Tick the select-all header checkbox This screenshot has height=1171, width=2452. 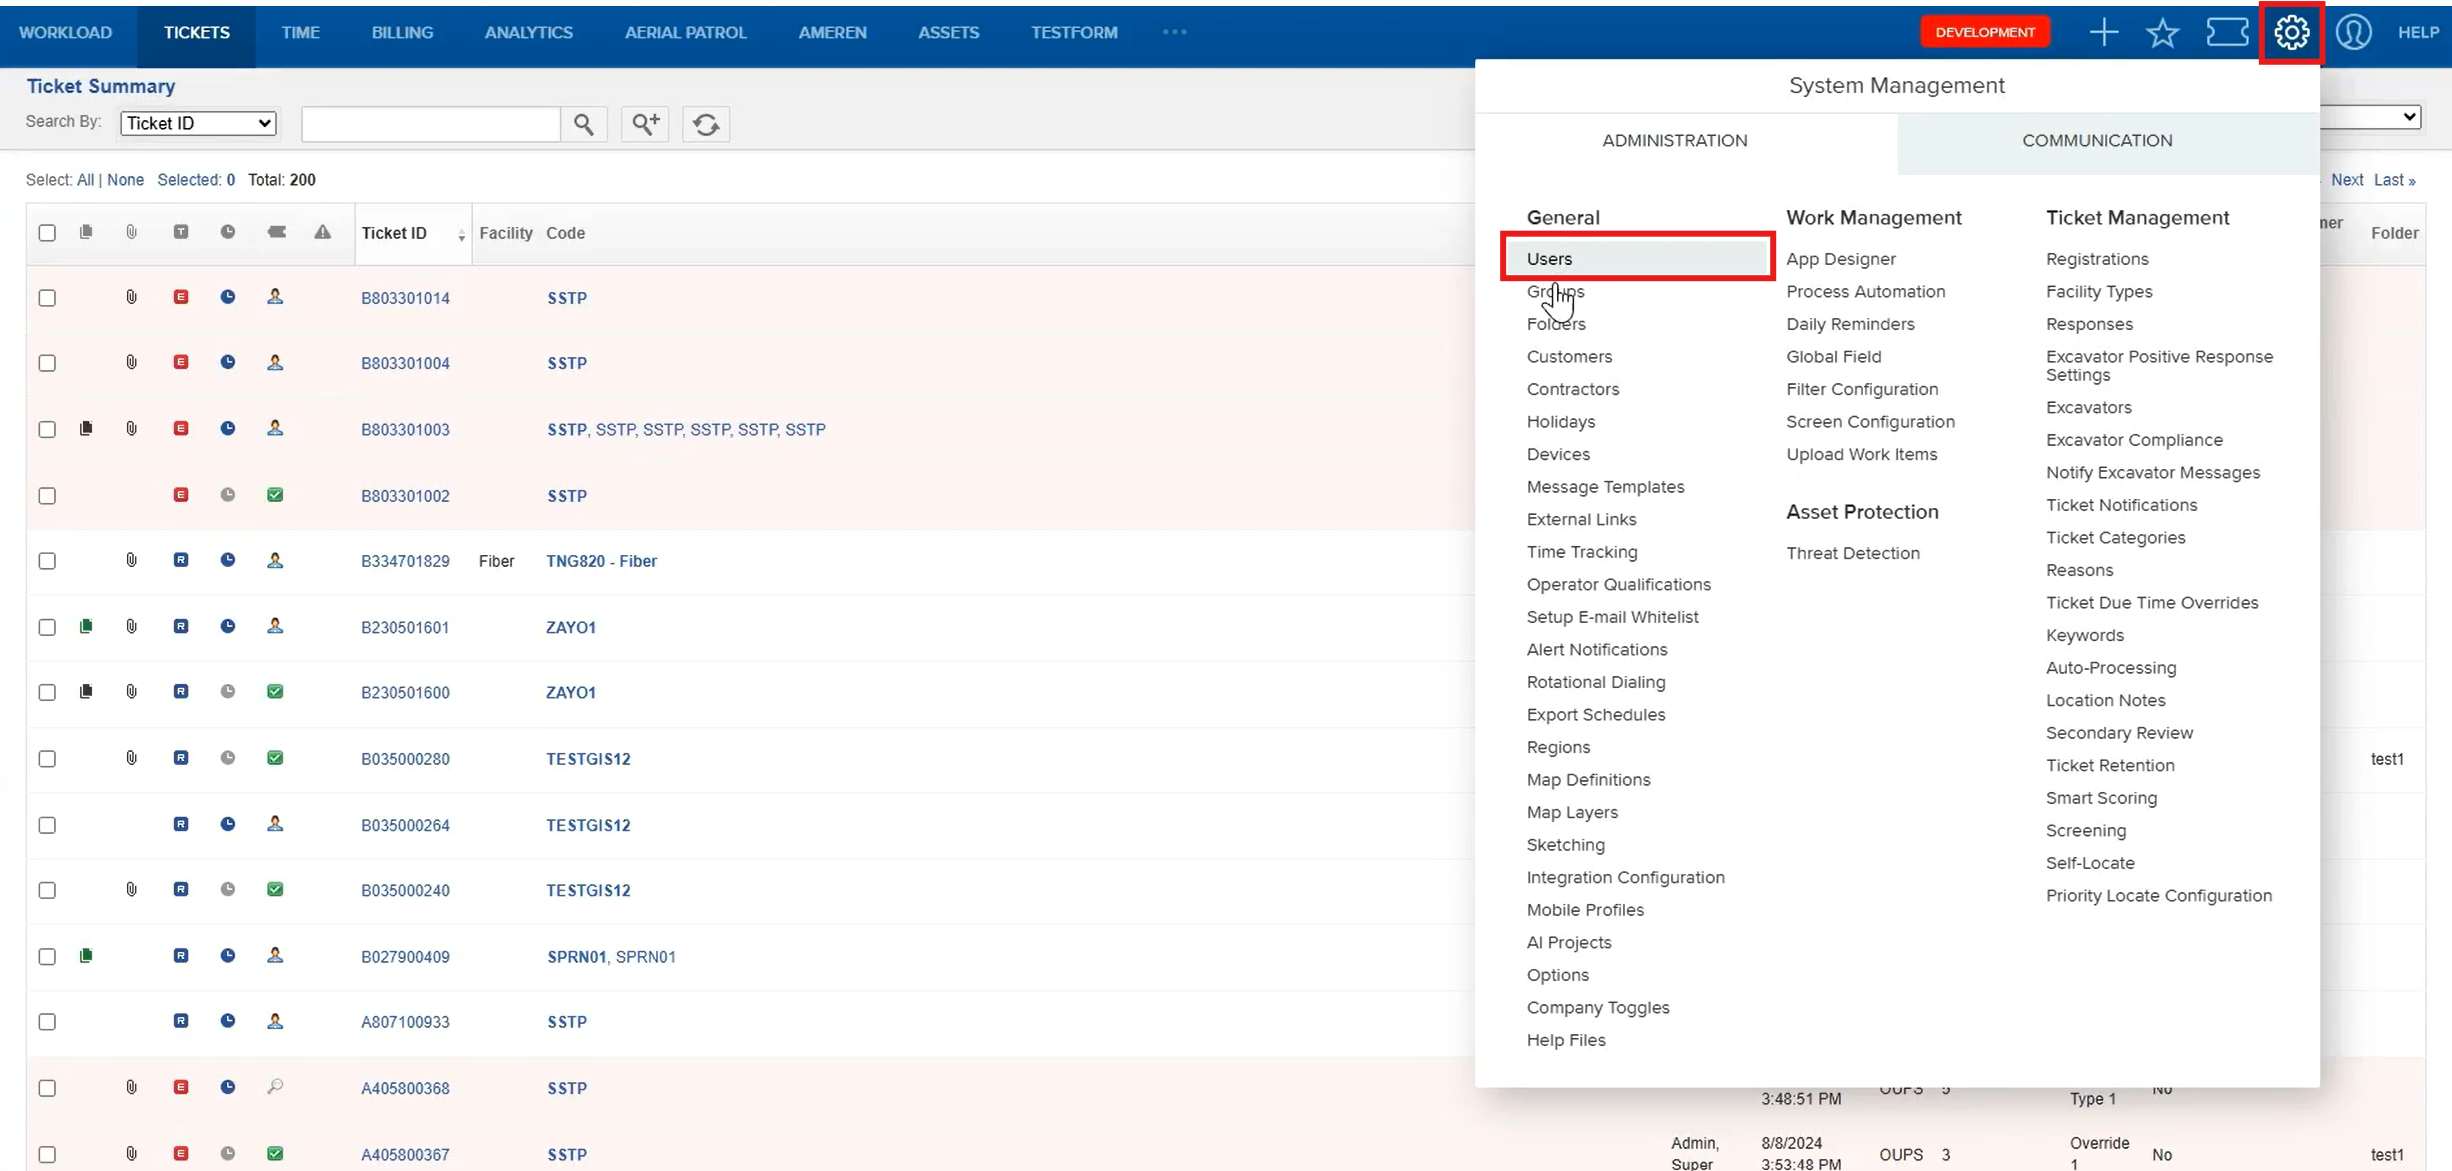pos(47,233)
